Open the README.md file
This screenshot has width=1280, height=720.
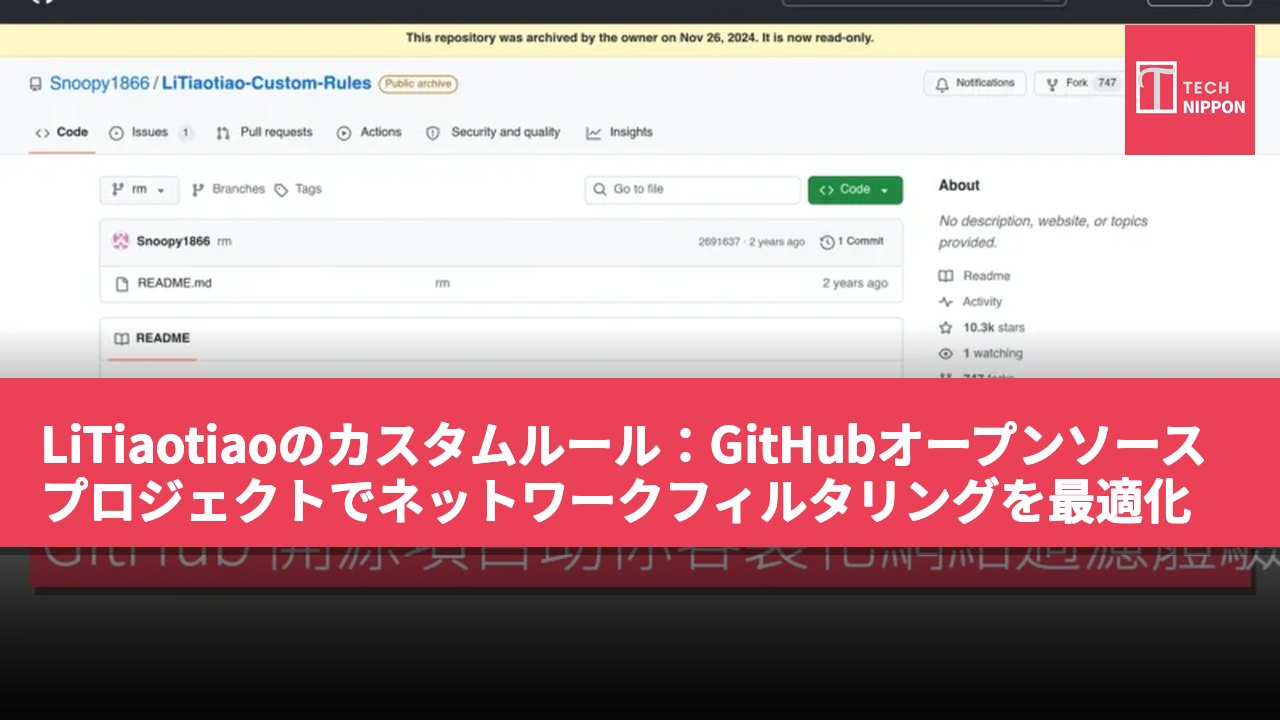tap(175, 283)
